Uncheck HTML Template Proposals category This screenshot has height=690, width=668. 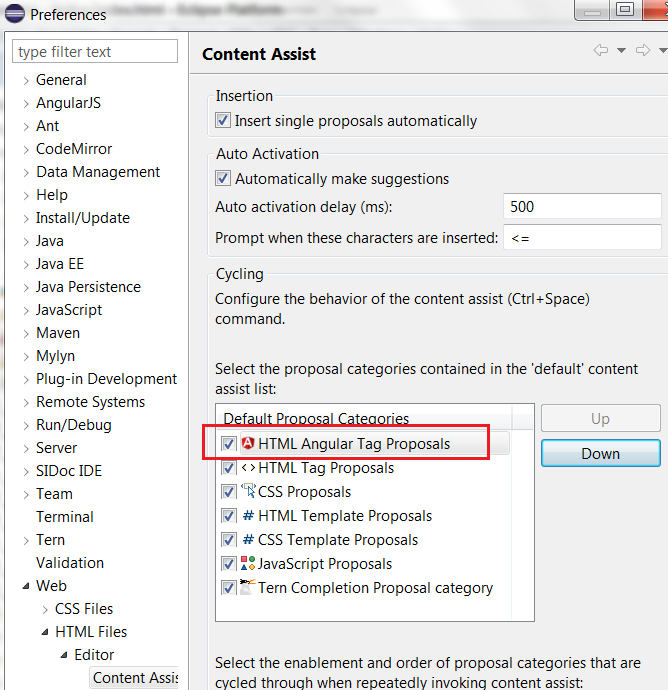[229, 516]
